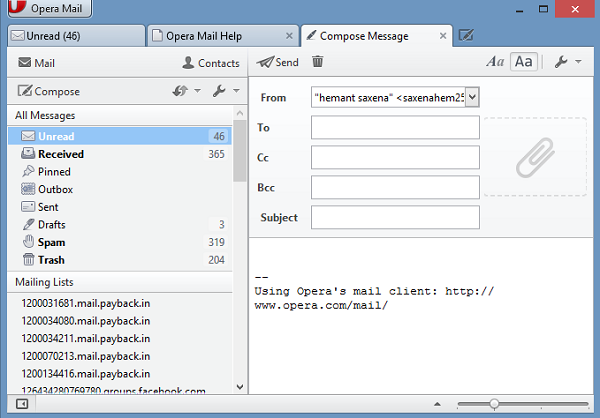Toggle the panel with the bottom-left icon
The height and width of the screenshot is (418, 600).
click(x=22, y=404)
